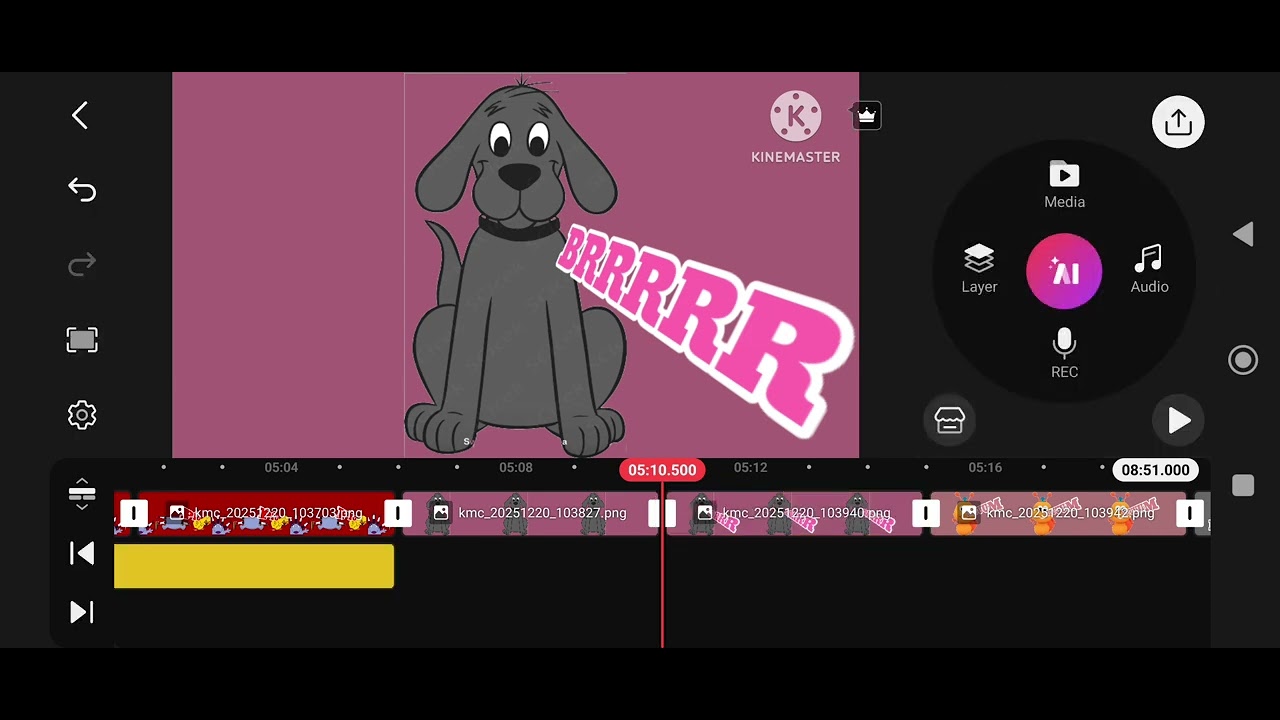Redo the last undone action
1280x720 pixels.
82,264
